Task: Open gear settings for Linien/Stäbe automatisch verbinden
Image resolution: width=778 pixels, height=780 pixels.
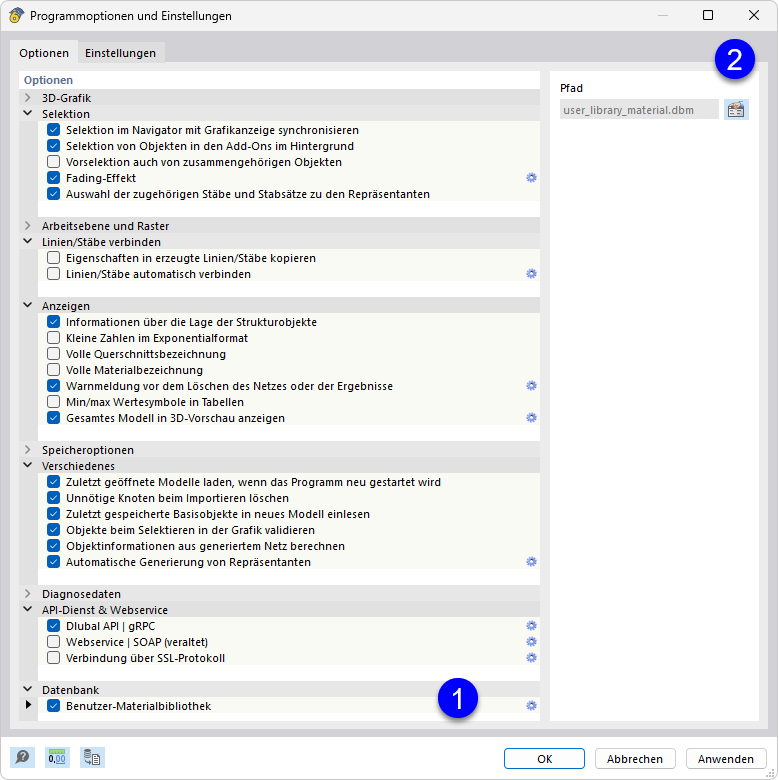Action: coord(531,274)
